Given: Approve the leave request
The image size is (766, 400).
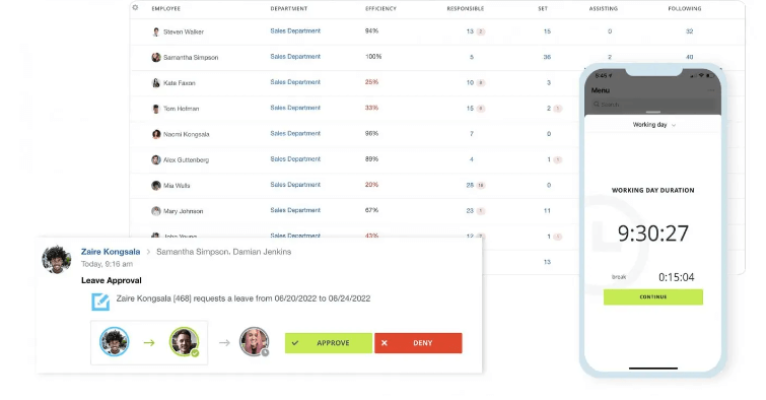Looking at the screenshot, I should (x=328, y=343).
